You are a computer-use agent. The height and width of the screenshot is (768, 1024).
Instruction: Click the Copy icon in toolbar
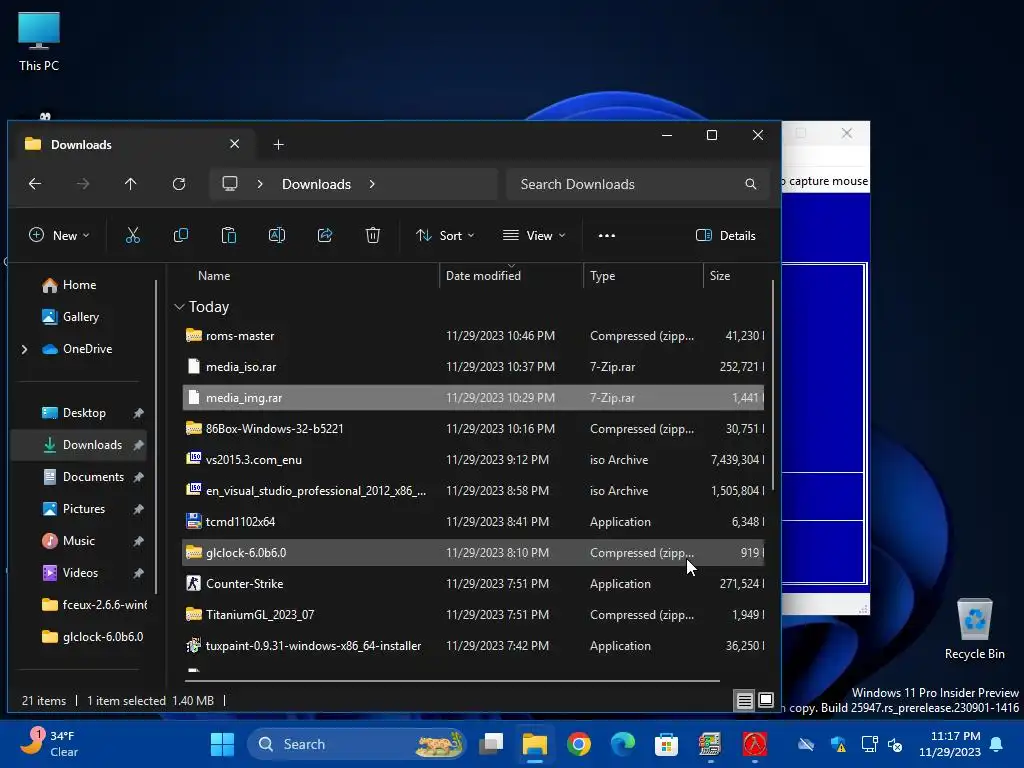(181, 236)
